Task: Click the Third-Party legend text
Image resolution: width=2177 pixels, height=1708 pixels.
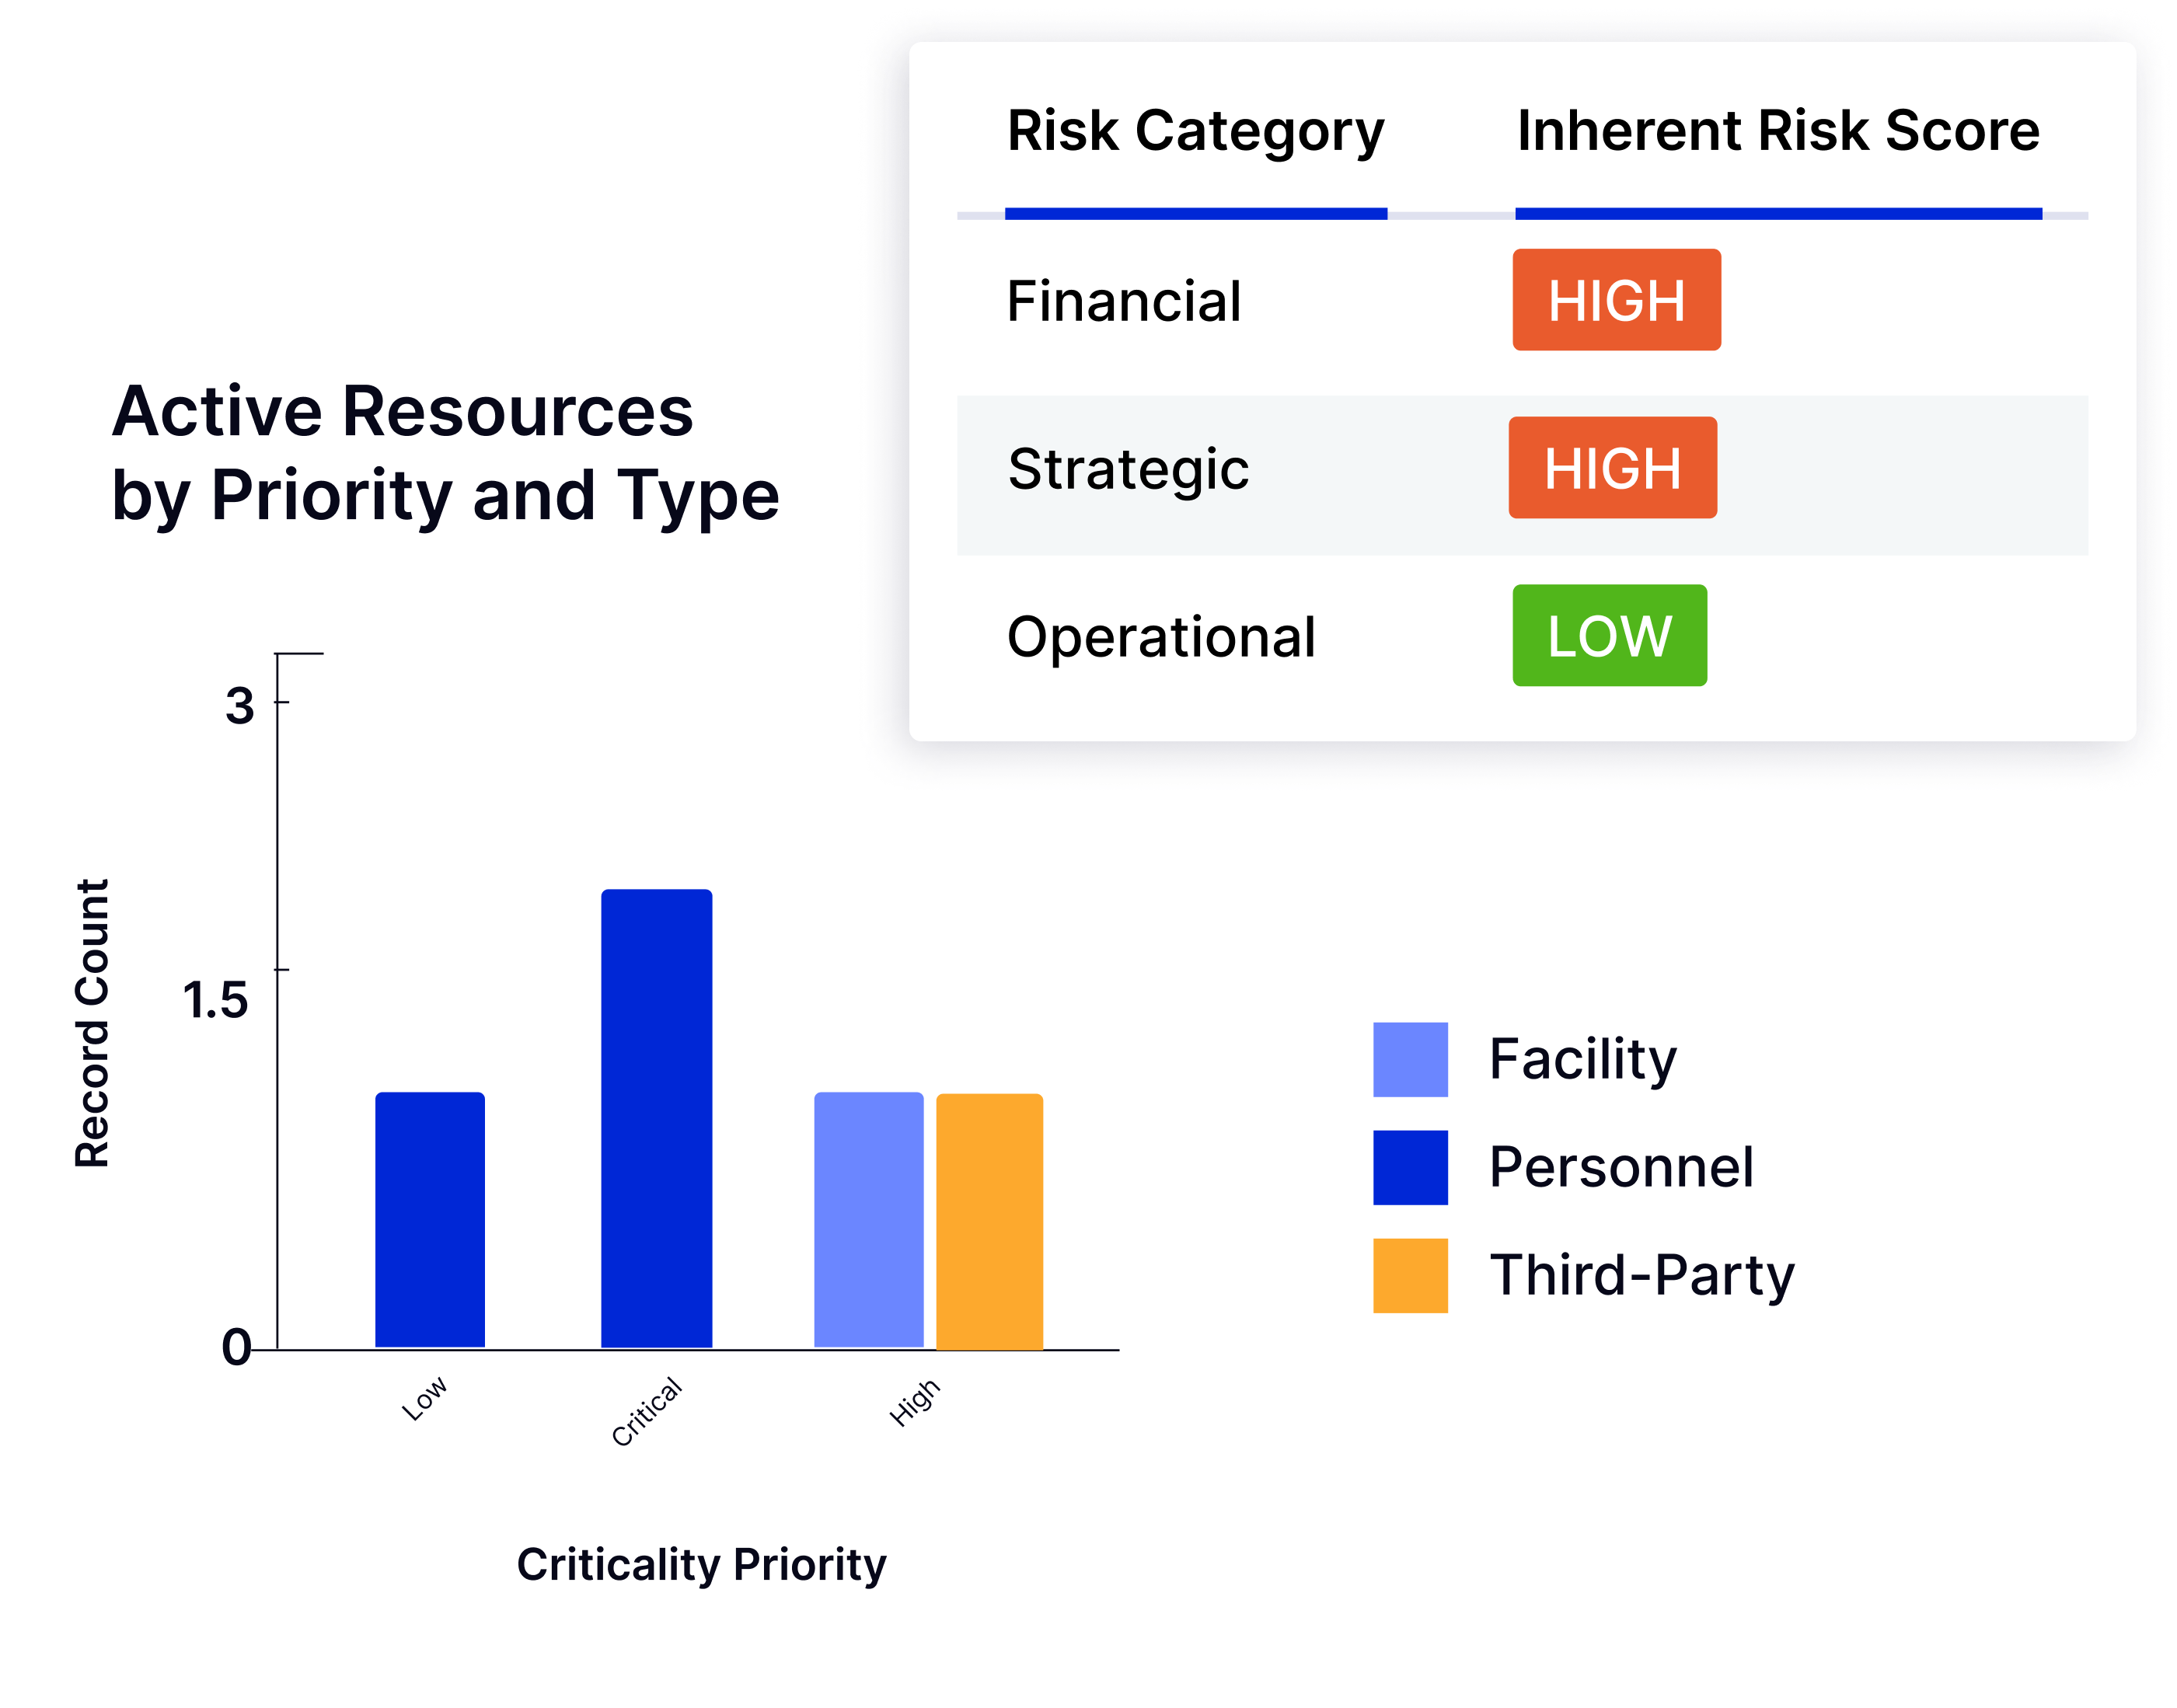Action: 1642,1275
